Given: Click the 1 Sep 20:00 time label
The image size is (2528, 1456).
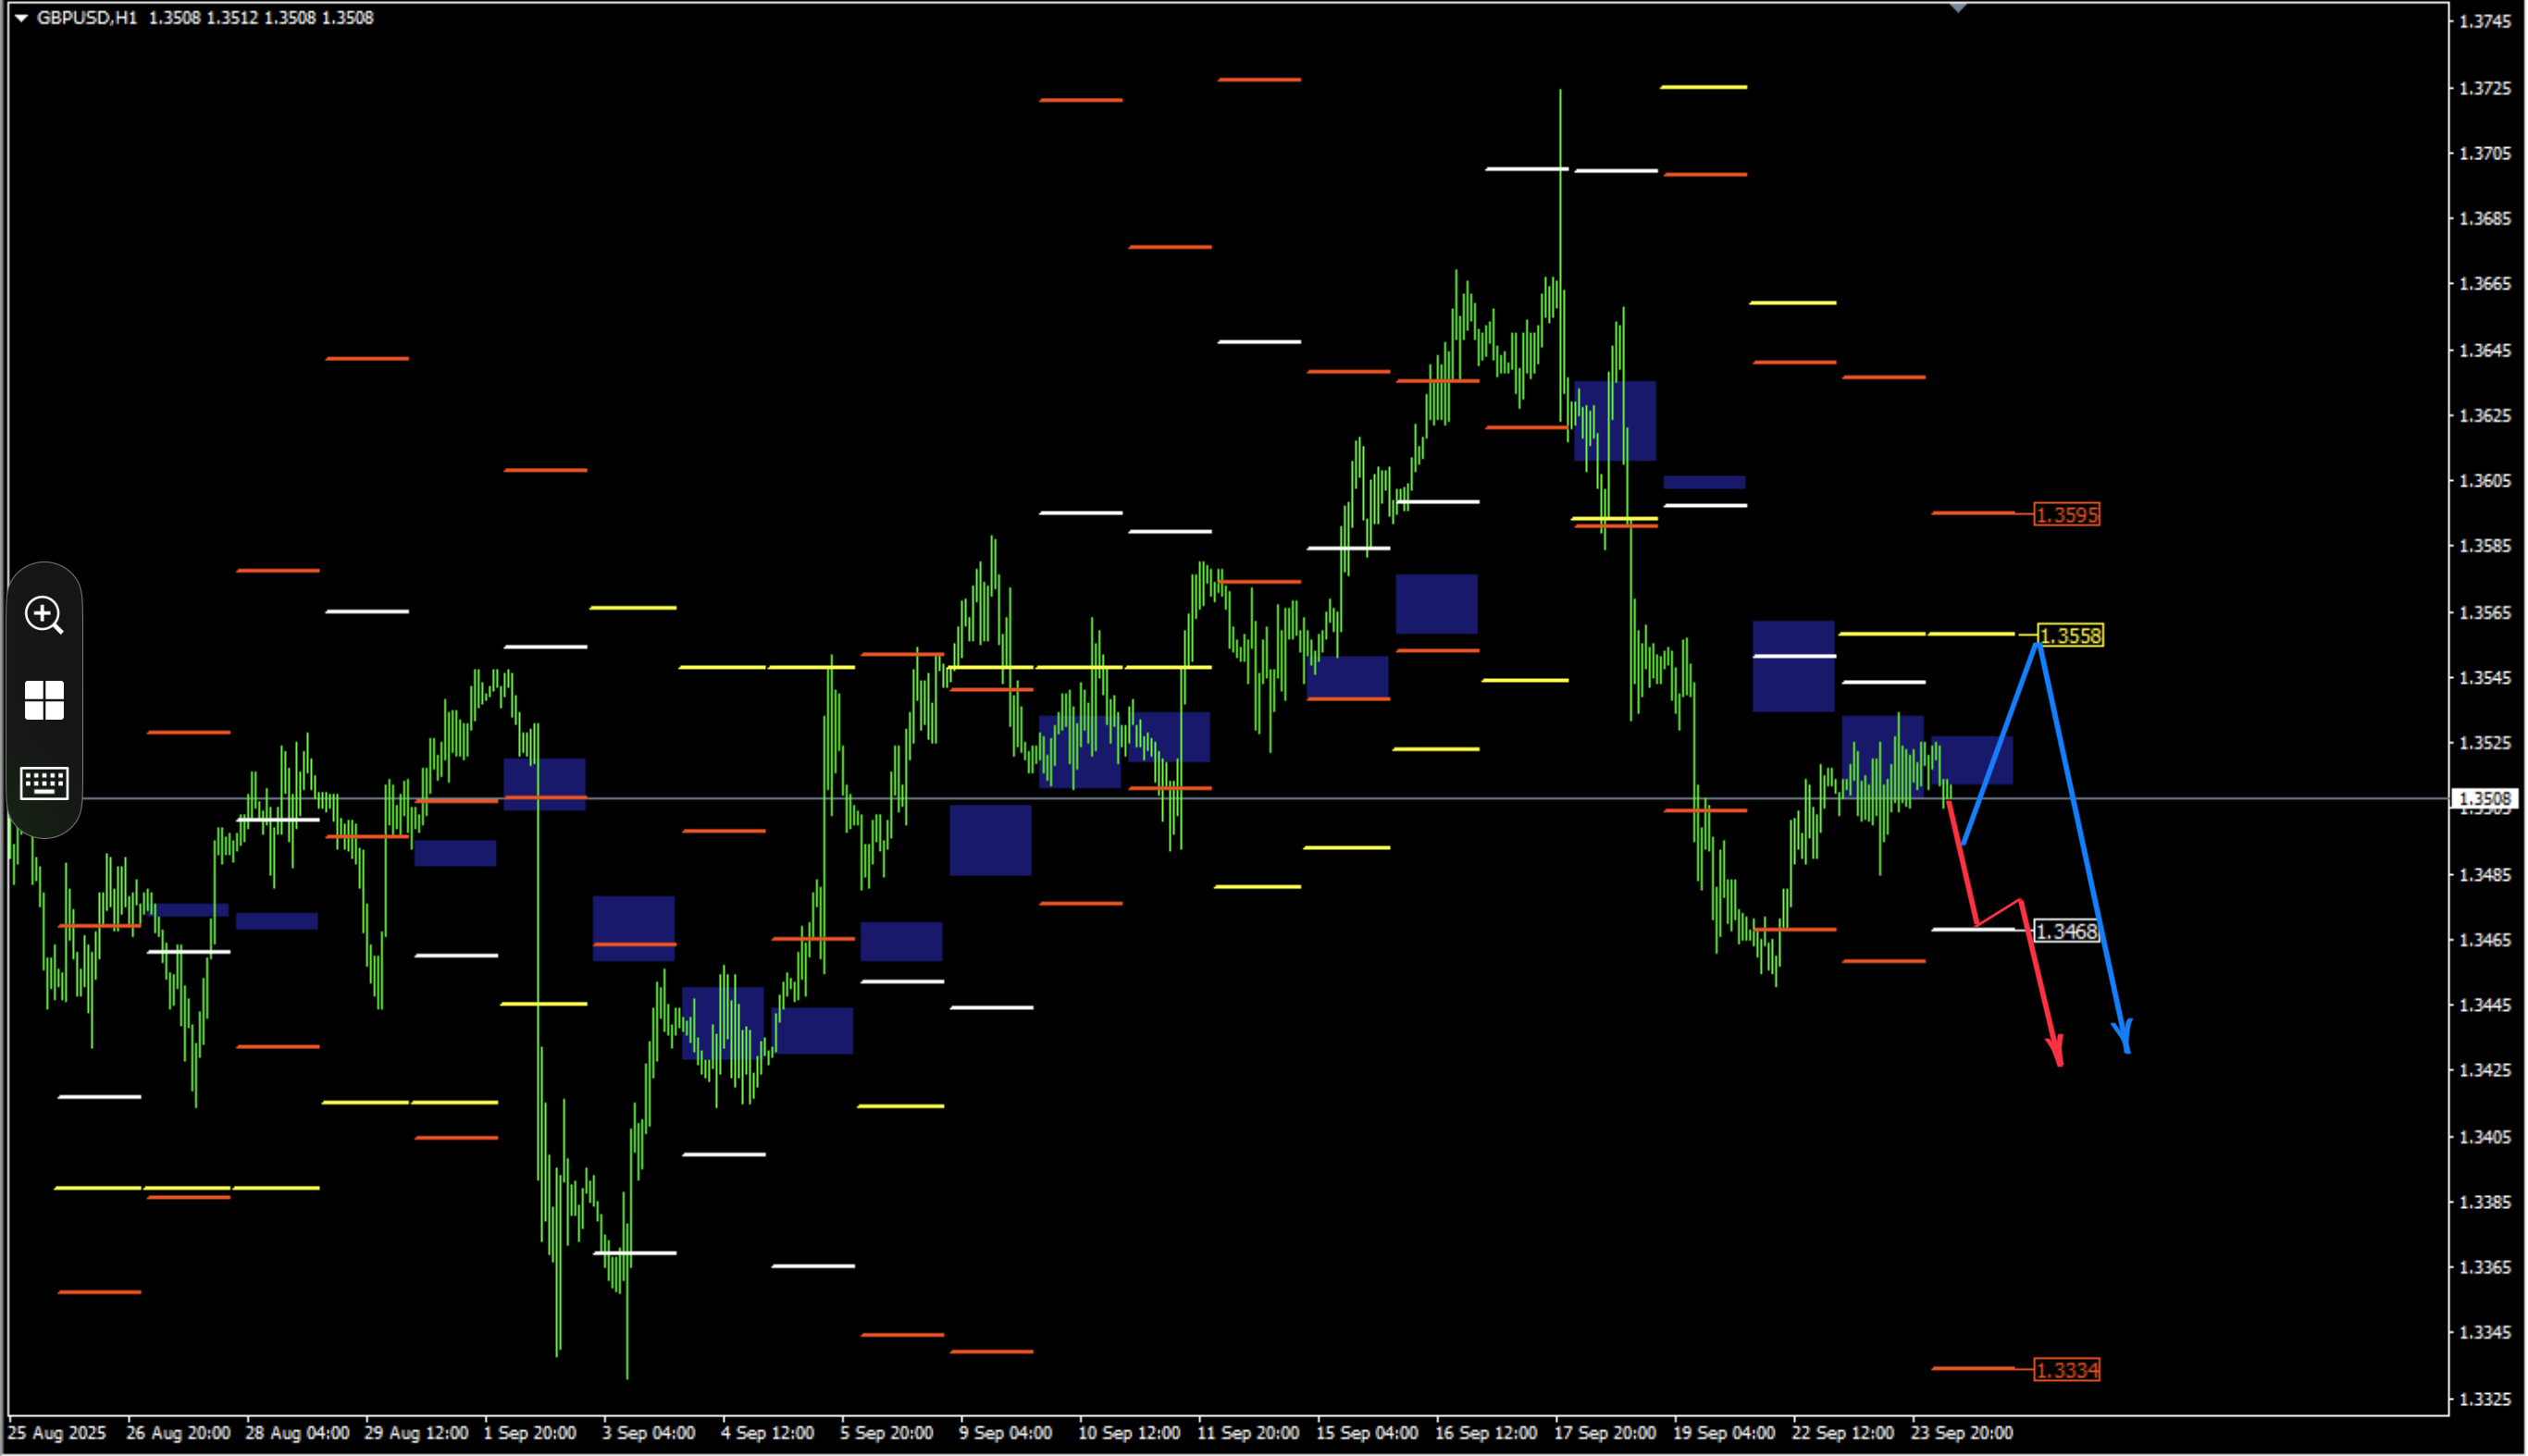Looking at the screenshot, I should 529,1433.
